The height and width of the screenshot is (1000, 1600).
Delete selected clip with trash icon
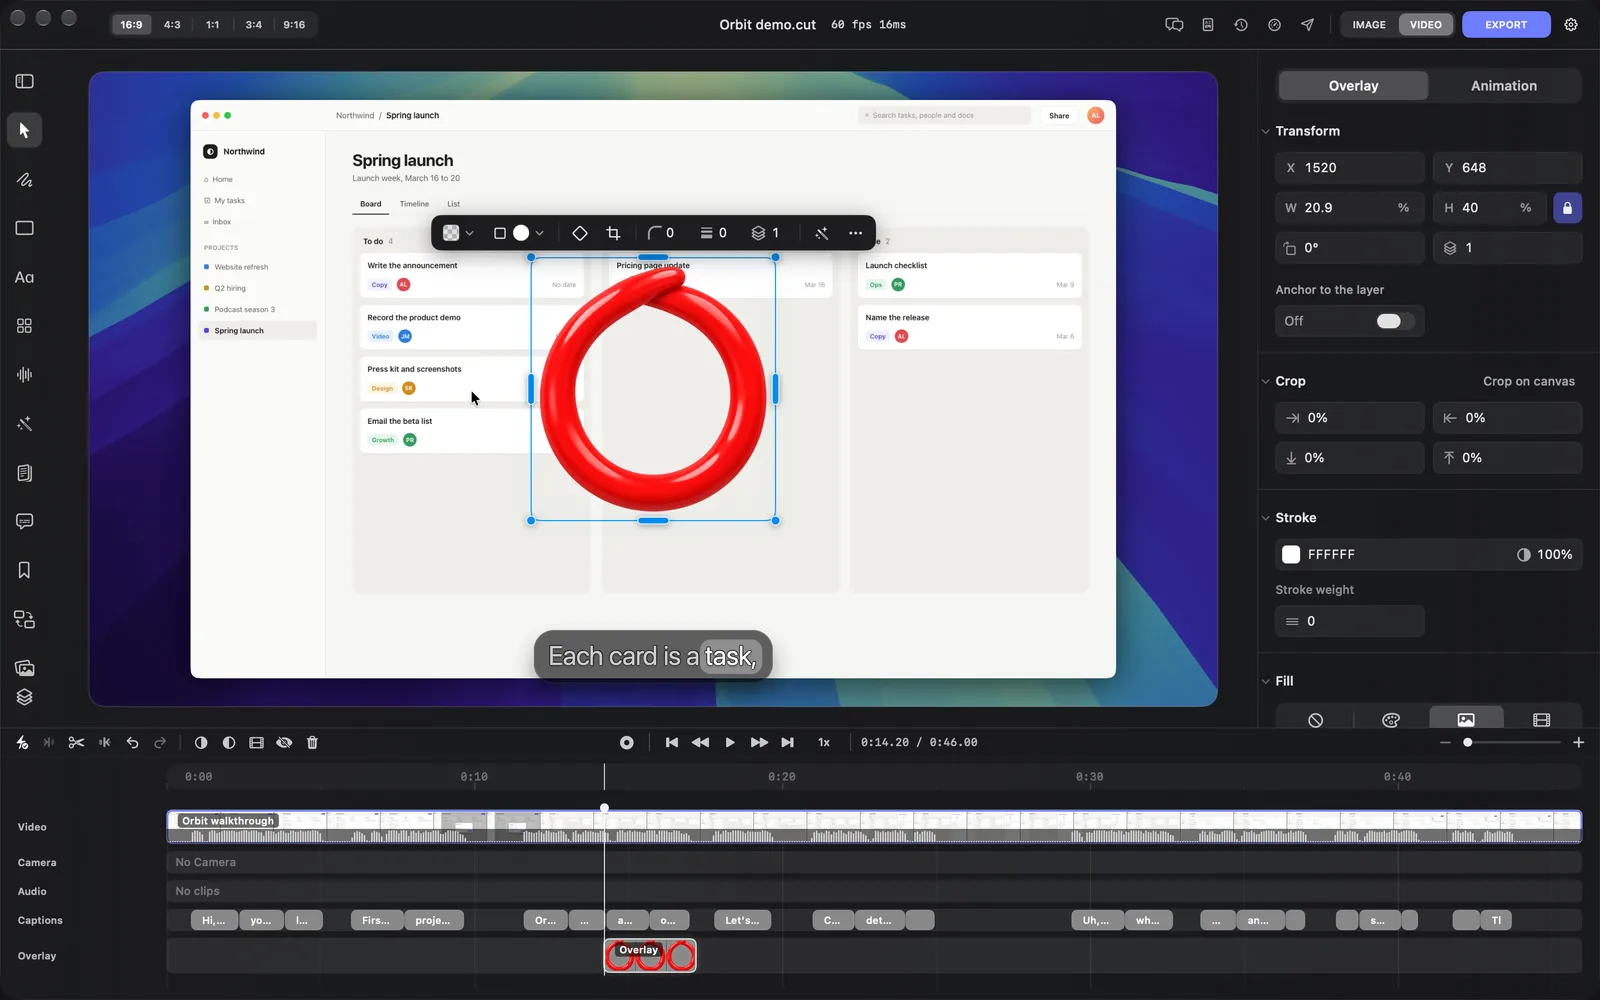[312, 742]
